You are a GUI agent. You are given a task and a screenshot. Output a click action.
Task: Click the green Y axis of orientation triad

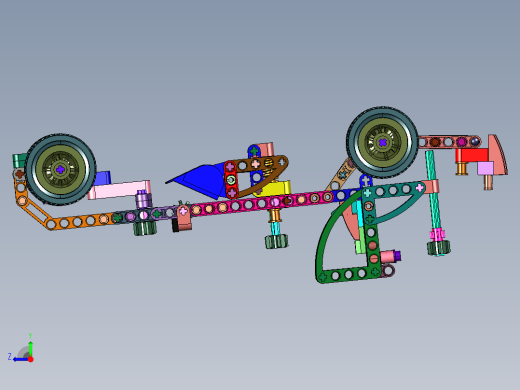[30, 348]
